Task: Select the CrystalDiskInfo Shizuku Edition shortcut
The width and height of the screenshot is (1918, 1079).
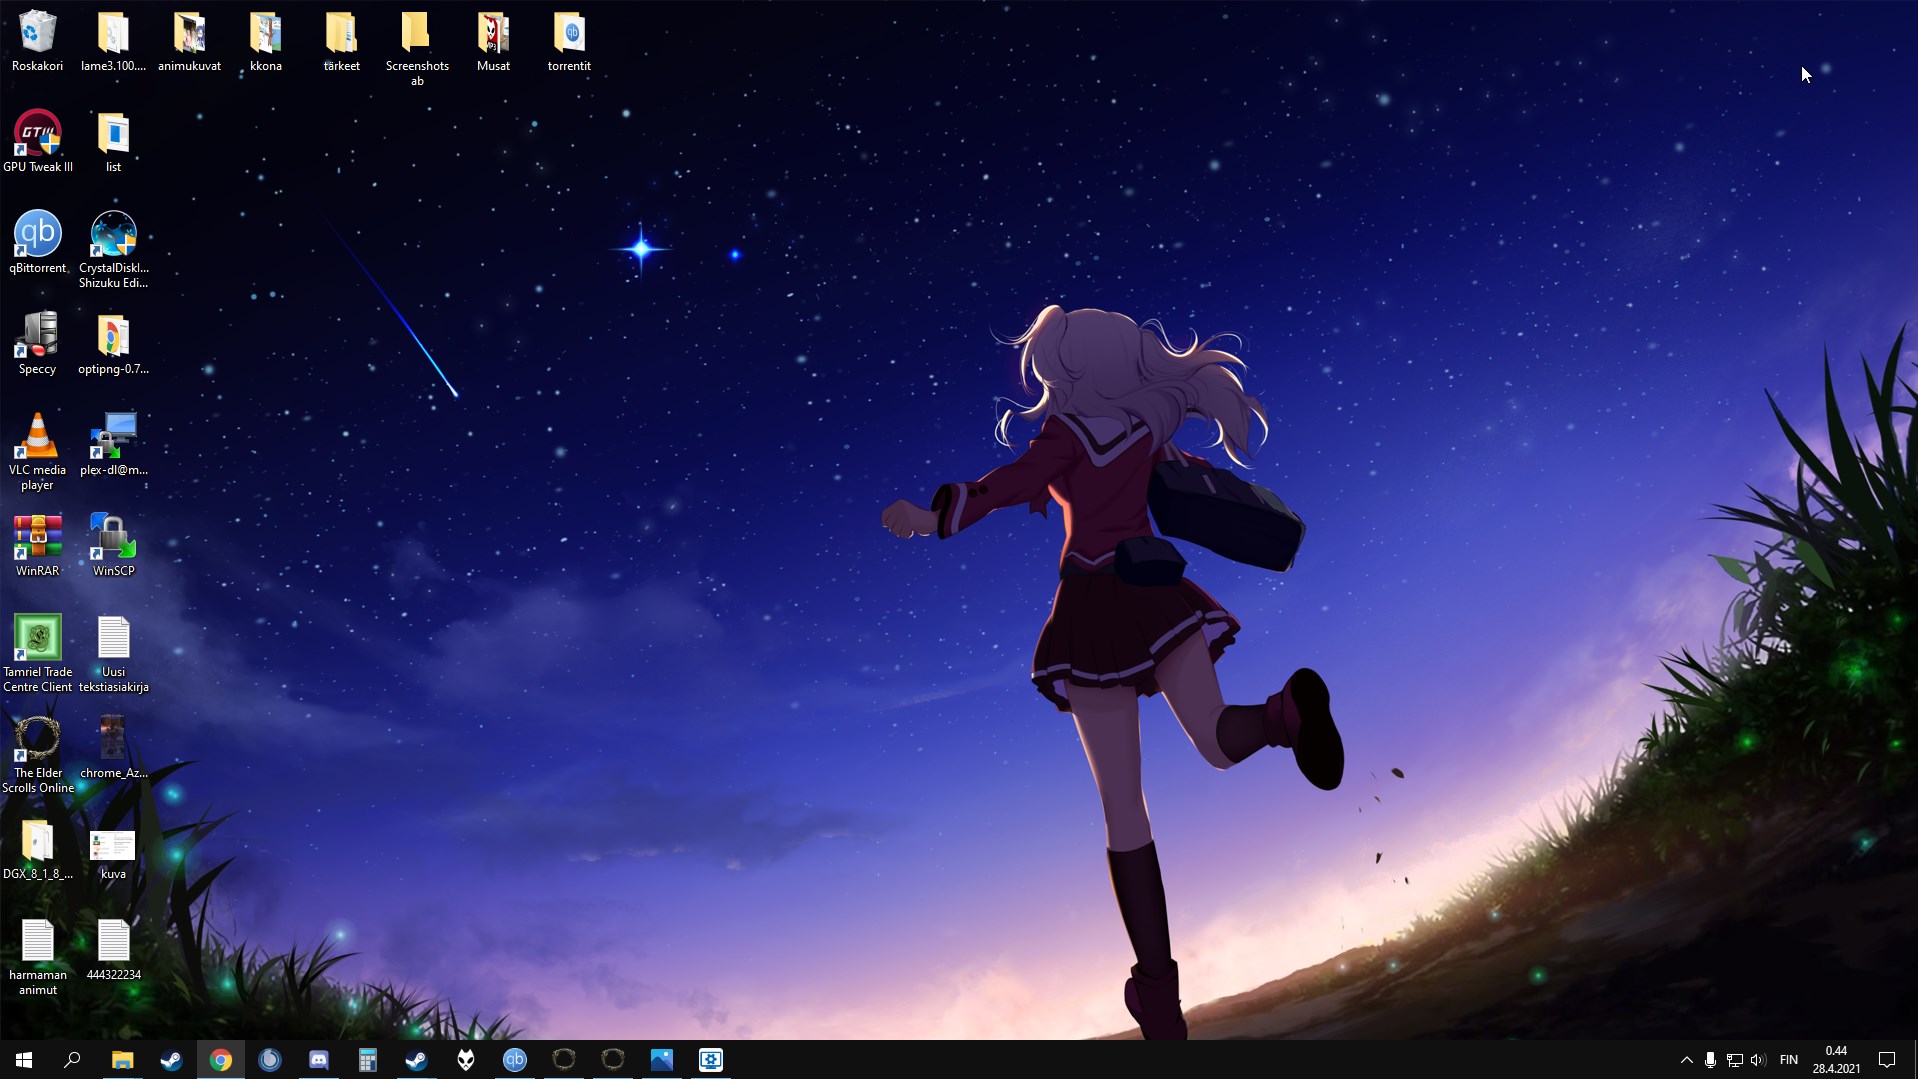Action: 113,250
